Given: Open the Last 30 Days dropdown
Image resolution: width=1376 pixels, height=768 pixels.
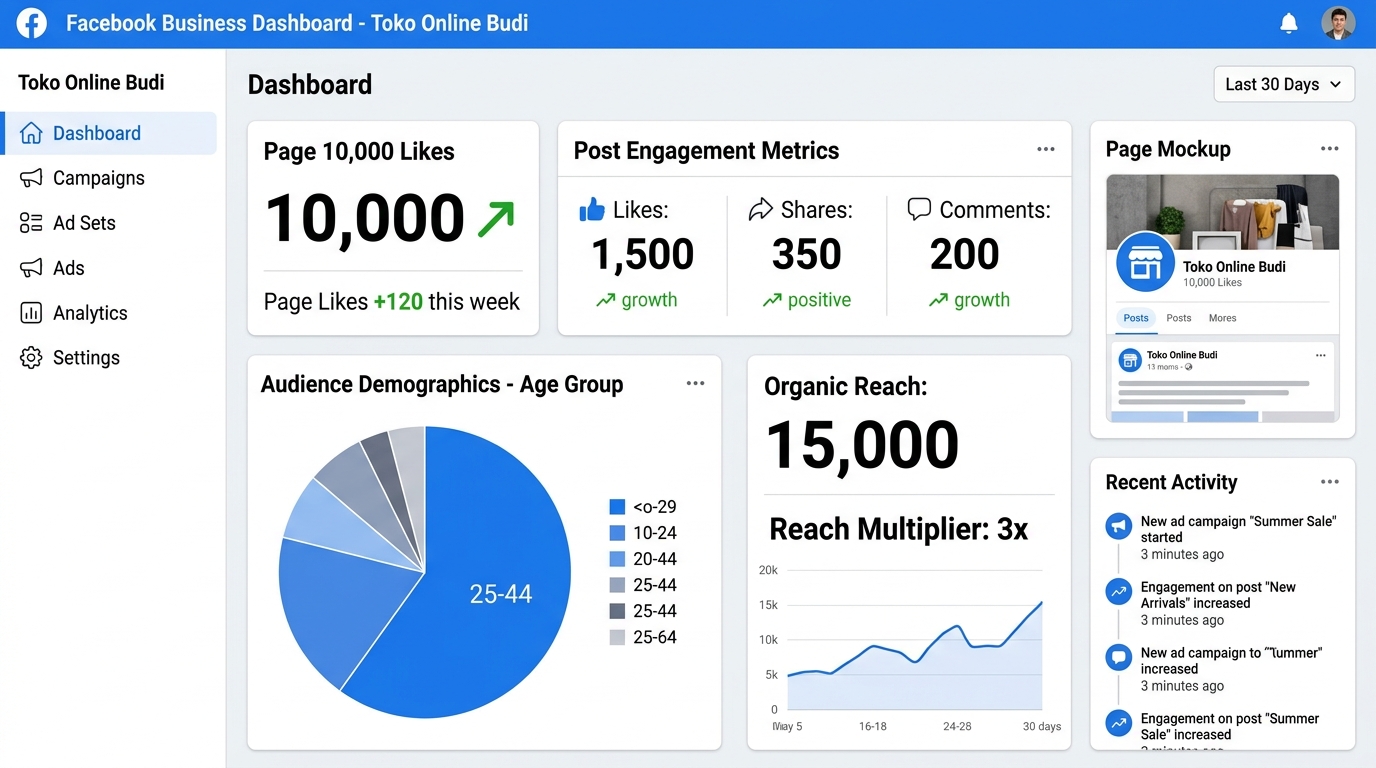Looking at the screenshot, I should pyautogui.click(x=1284, y=84).
